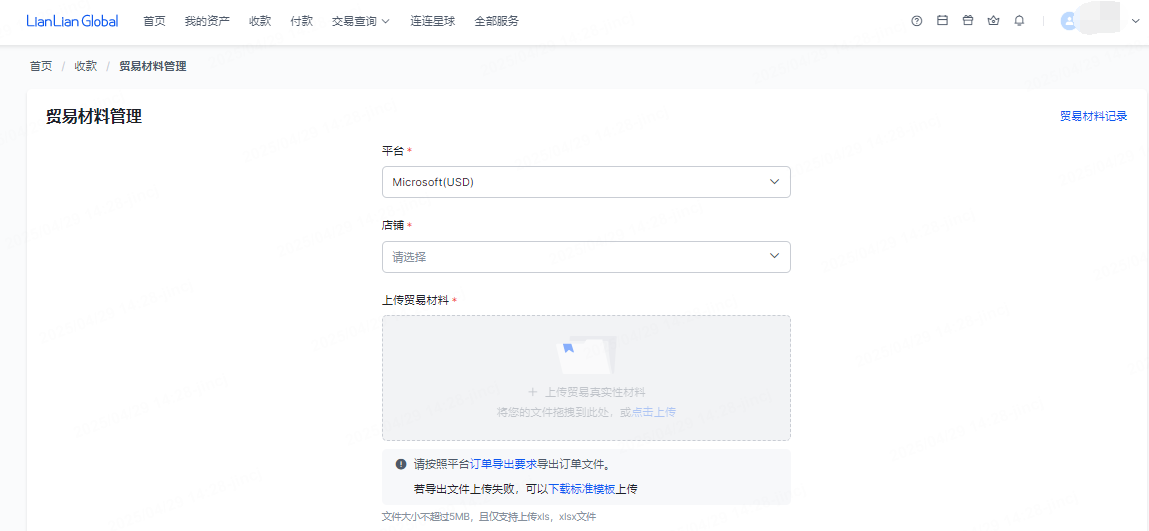Click the 首页 breadcrumb link
Image resolution: width=1149 pixels, height=531 pixels.
41,66
